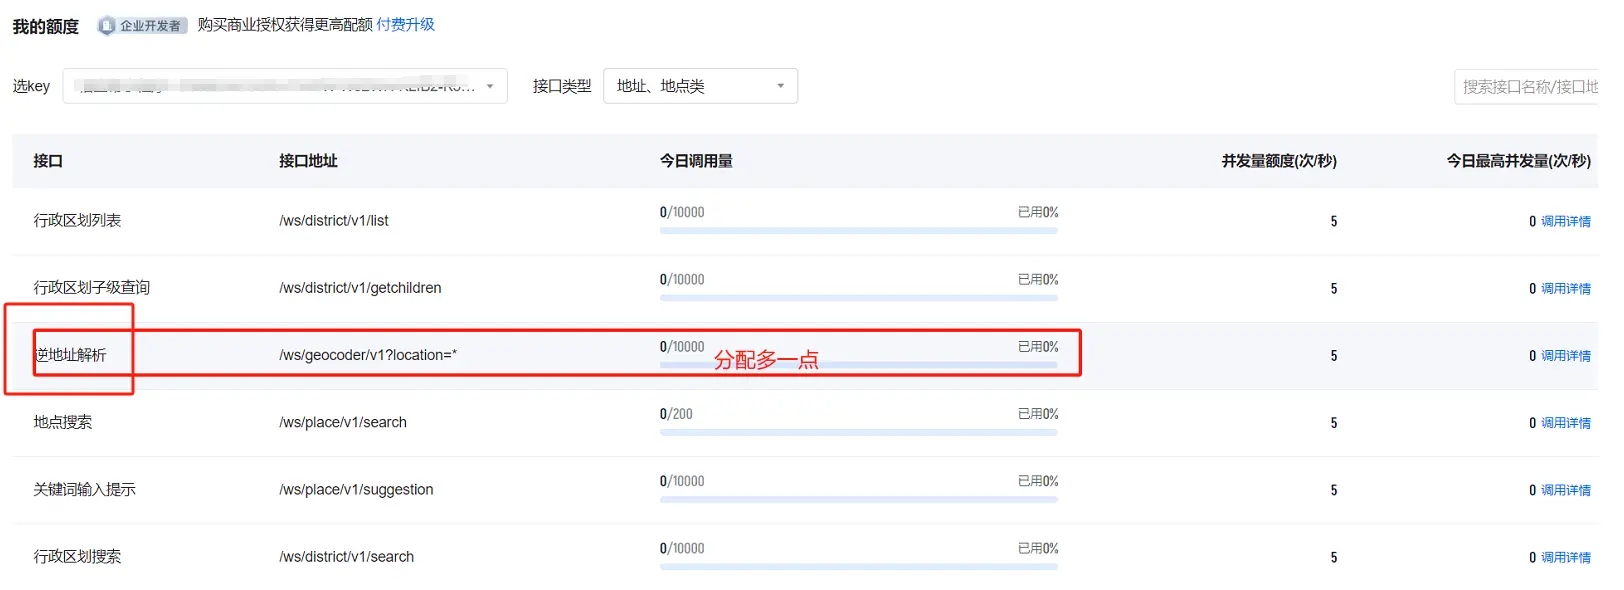This screenshot has height=590, width=1624.
Task: Click the 并发量额度 column header
Action: tap(1278, 161)
